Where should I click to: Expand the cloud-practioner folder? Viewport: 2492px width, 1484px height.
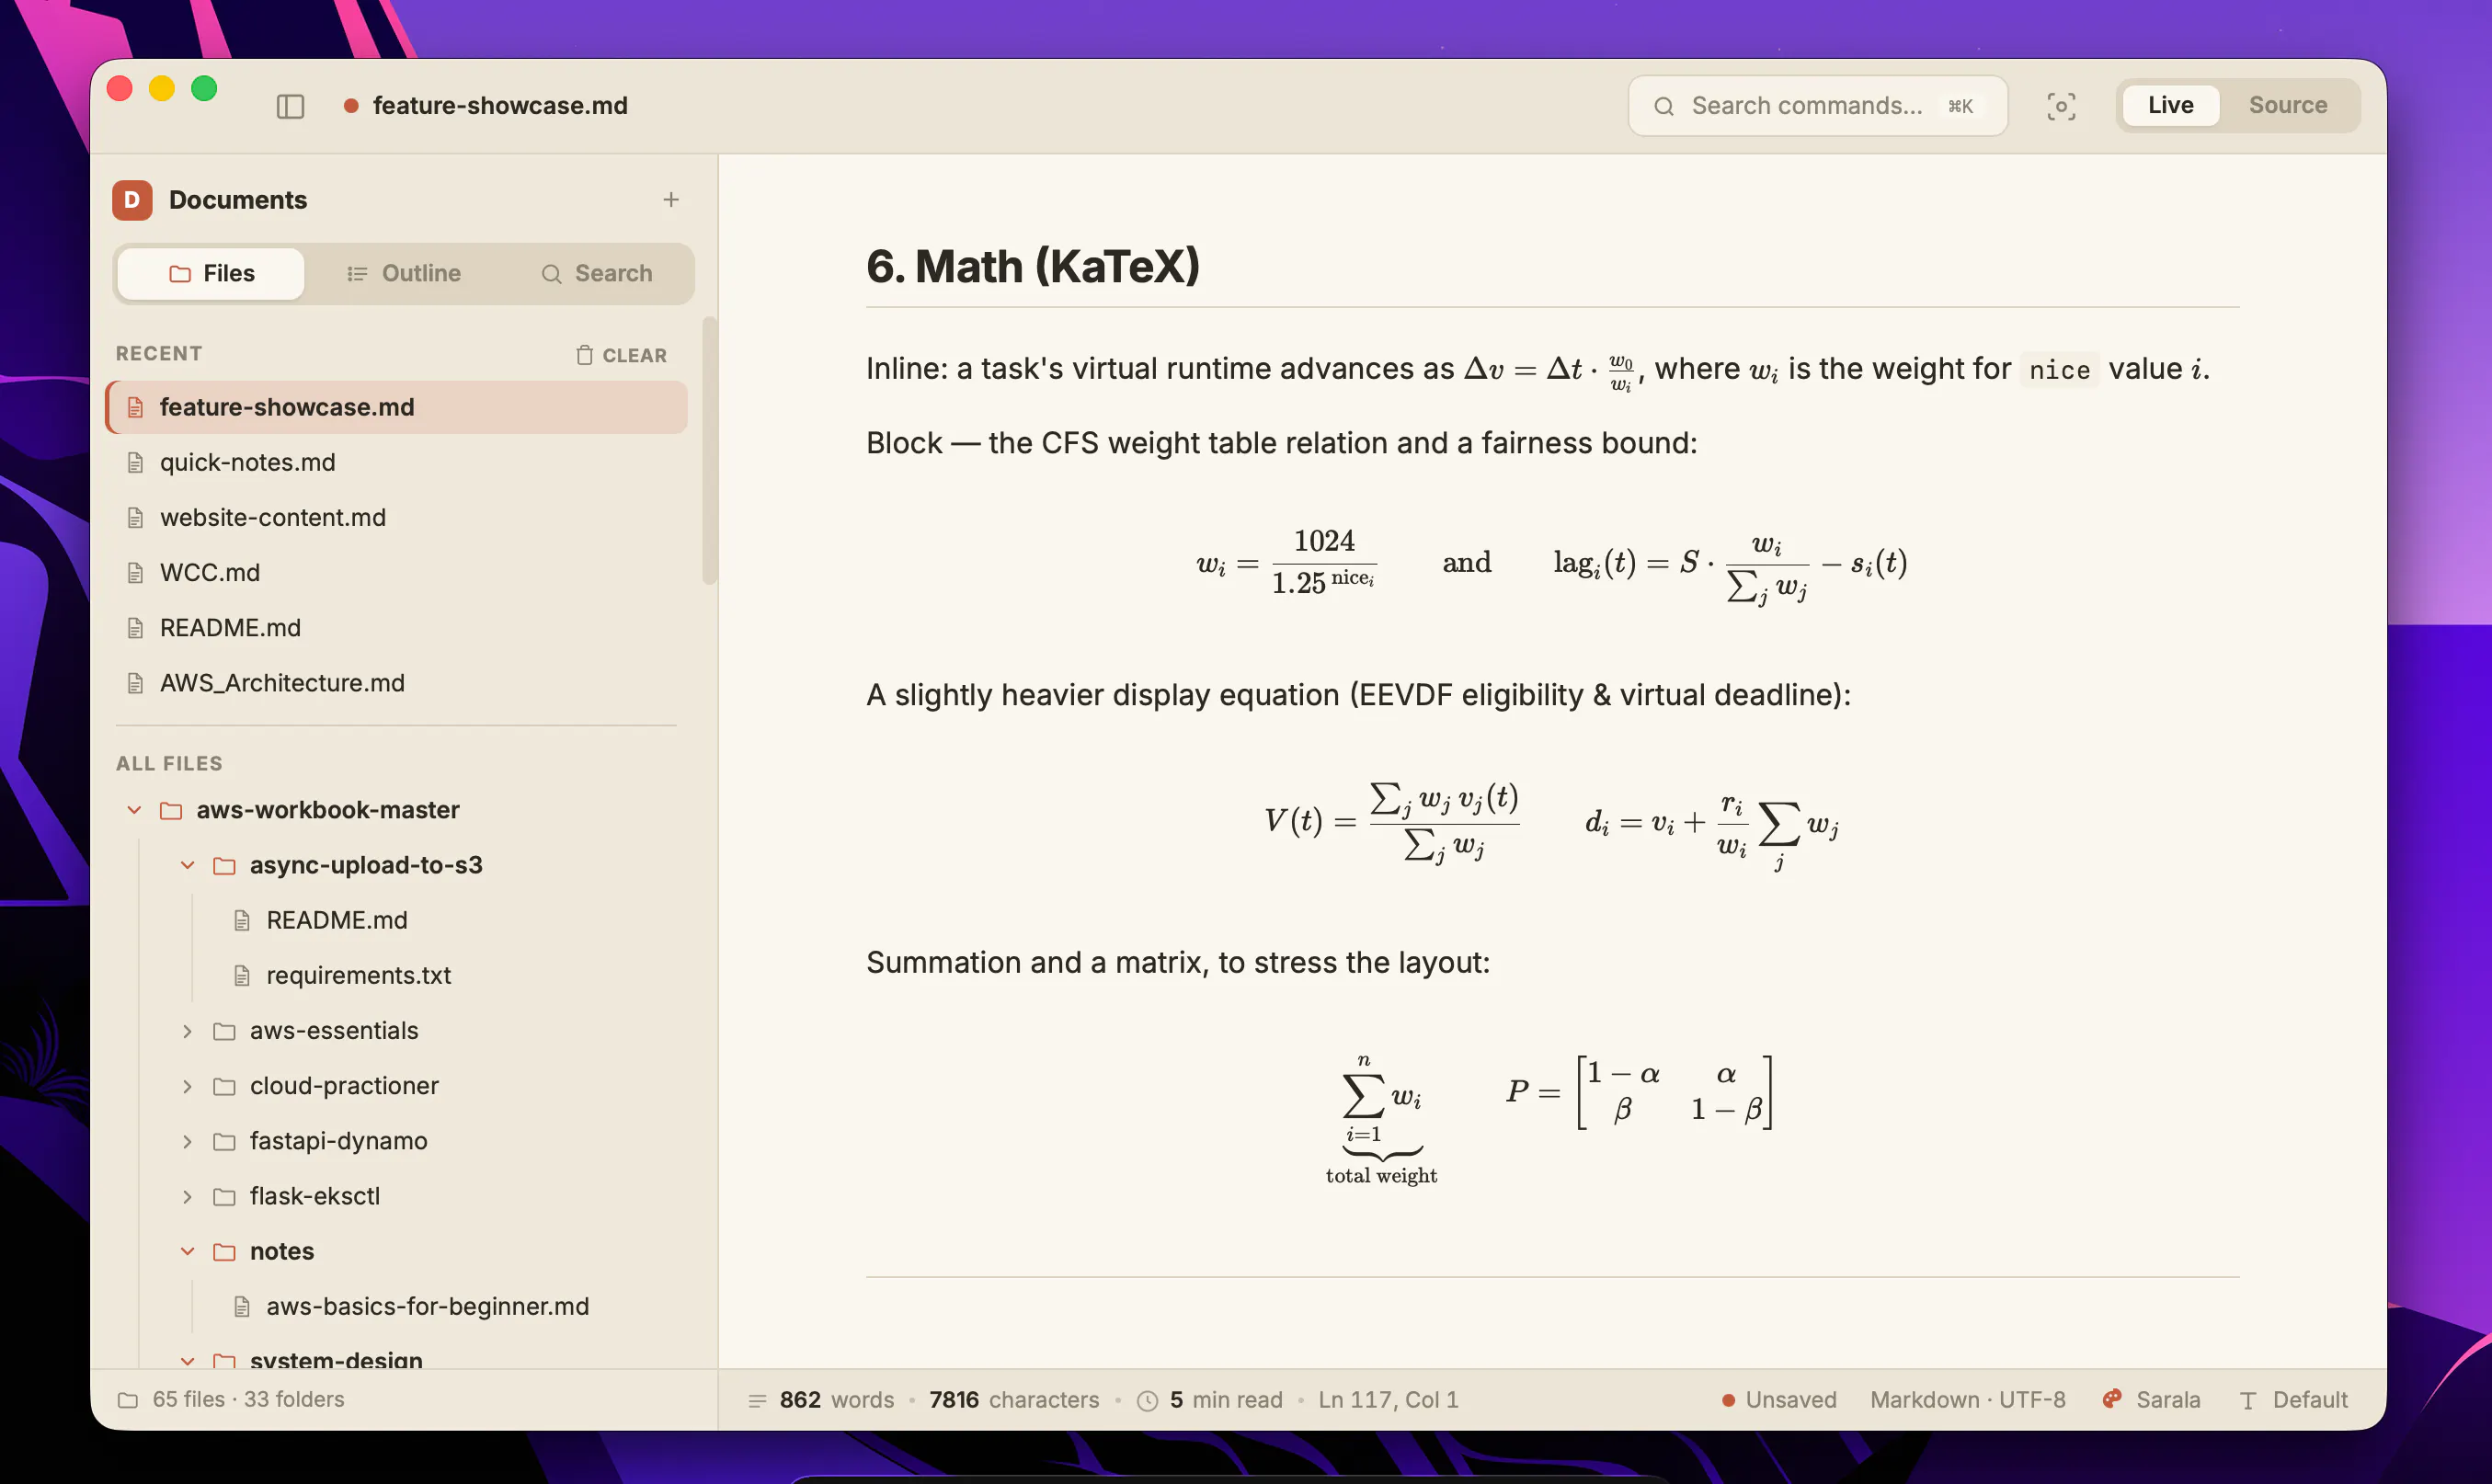tap(187, 1086)
